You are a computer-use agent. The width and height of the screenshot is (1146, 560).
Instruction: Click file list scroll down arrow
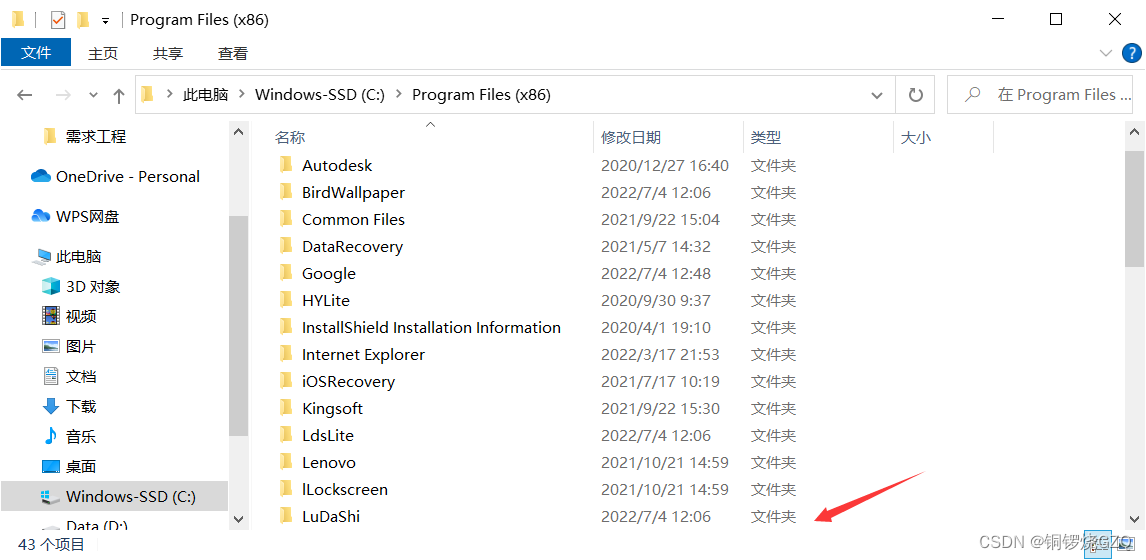coord(1134,518)
